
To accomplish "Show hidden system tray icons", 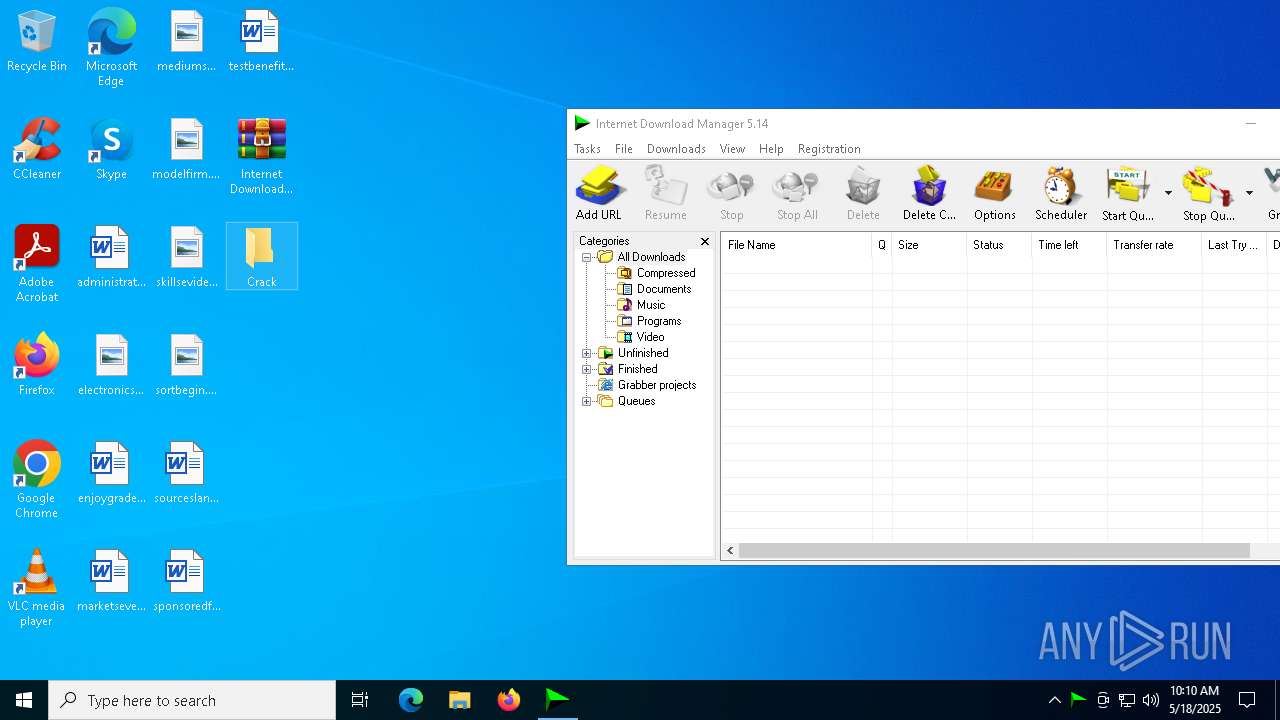I will (1054, 700).
